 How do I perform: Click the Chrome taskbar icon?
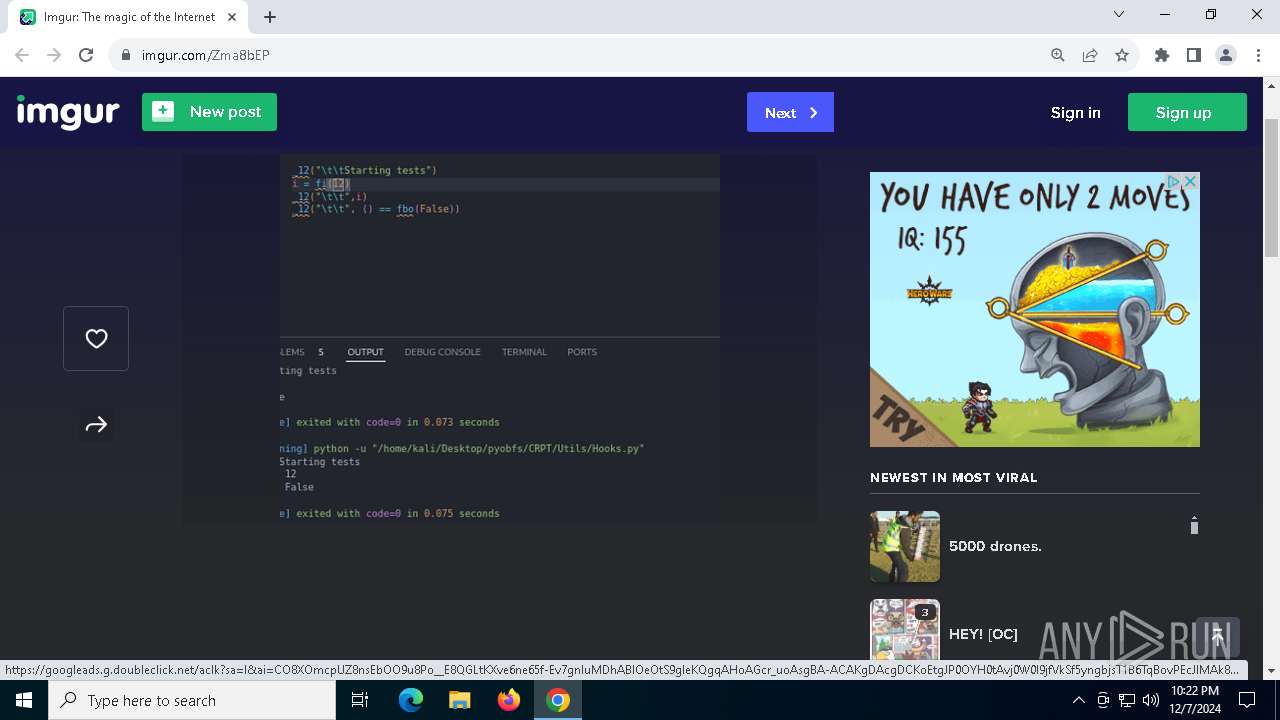coord(558,700)
